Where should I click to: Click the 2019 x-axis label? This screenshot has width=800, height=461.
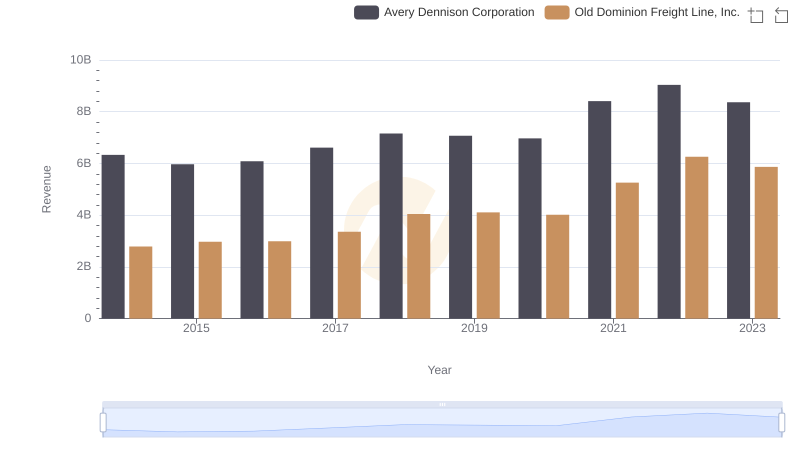pyautogui.click(x=474, y=328)
